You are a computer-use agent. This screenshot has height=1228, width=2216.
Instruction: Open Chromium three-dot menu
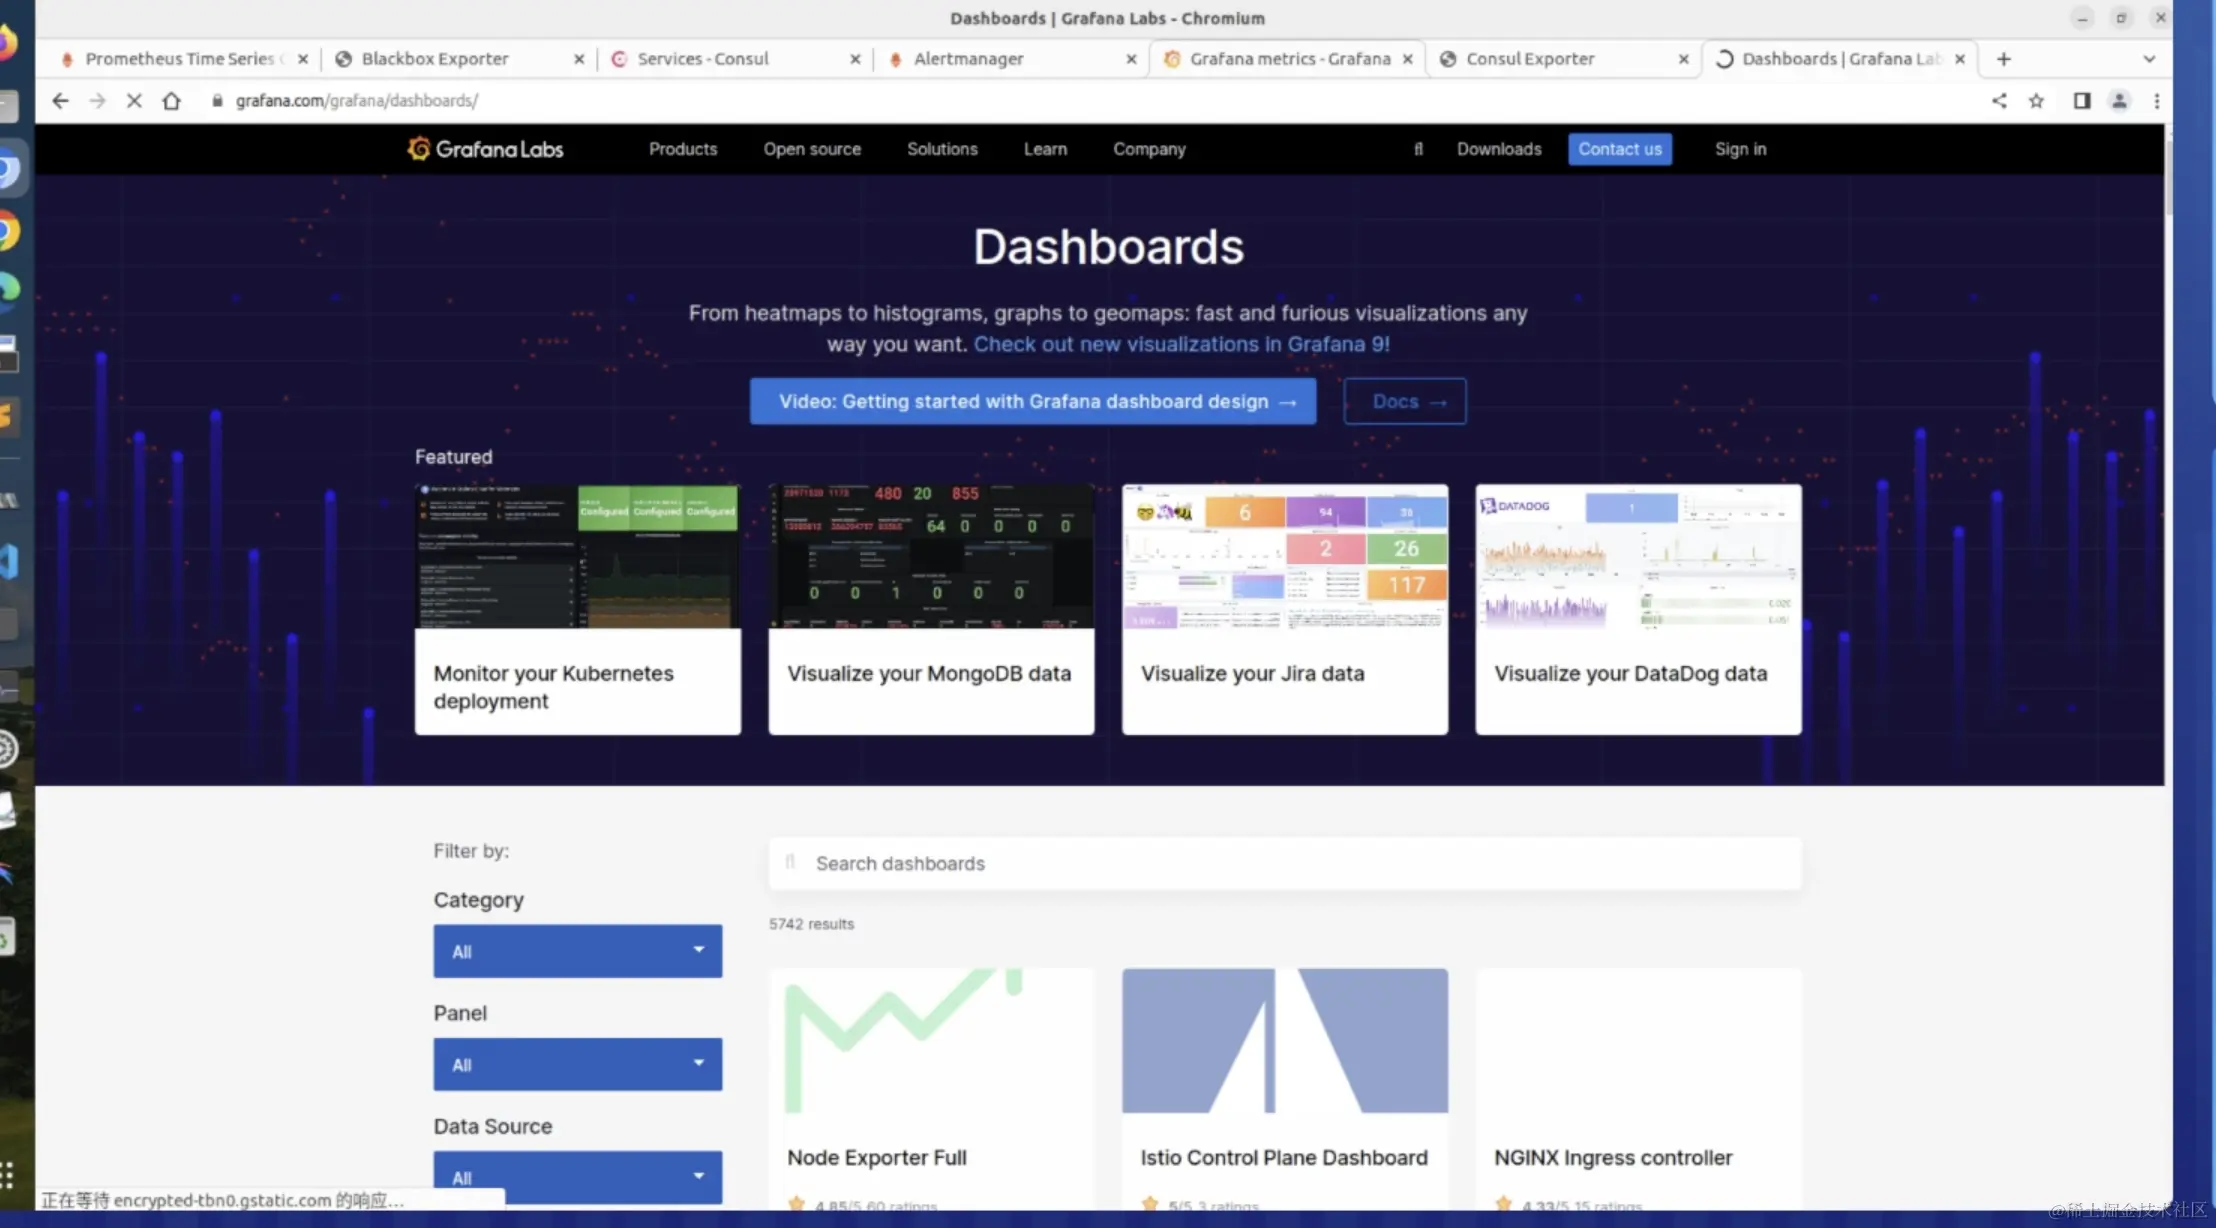tap(2157, 101)
